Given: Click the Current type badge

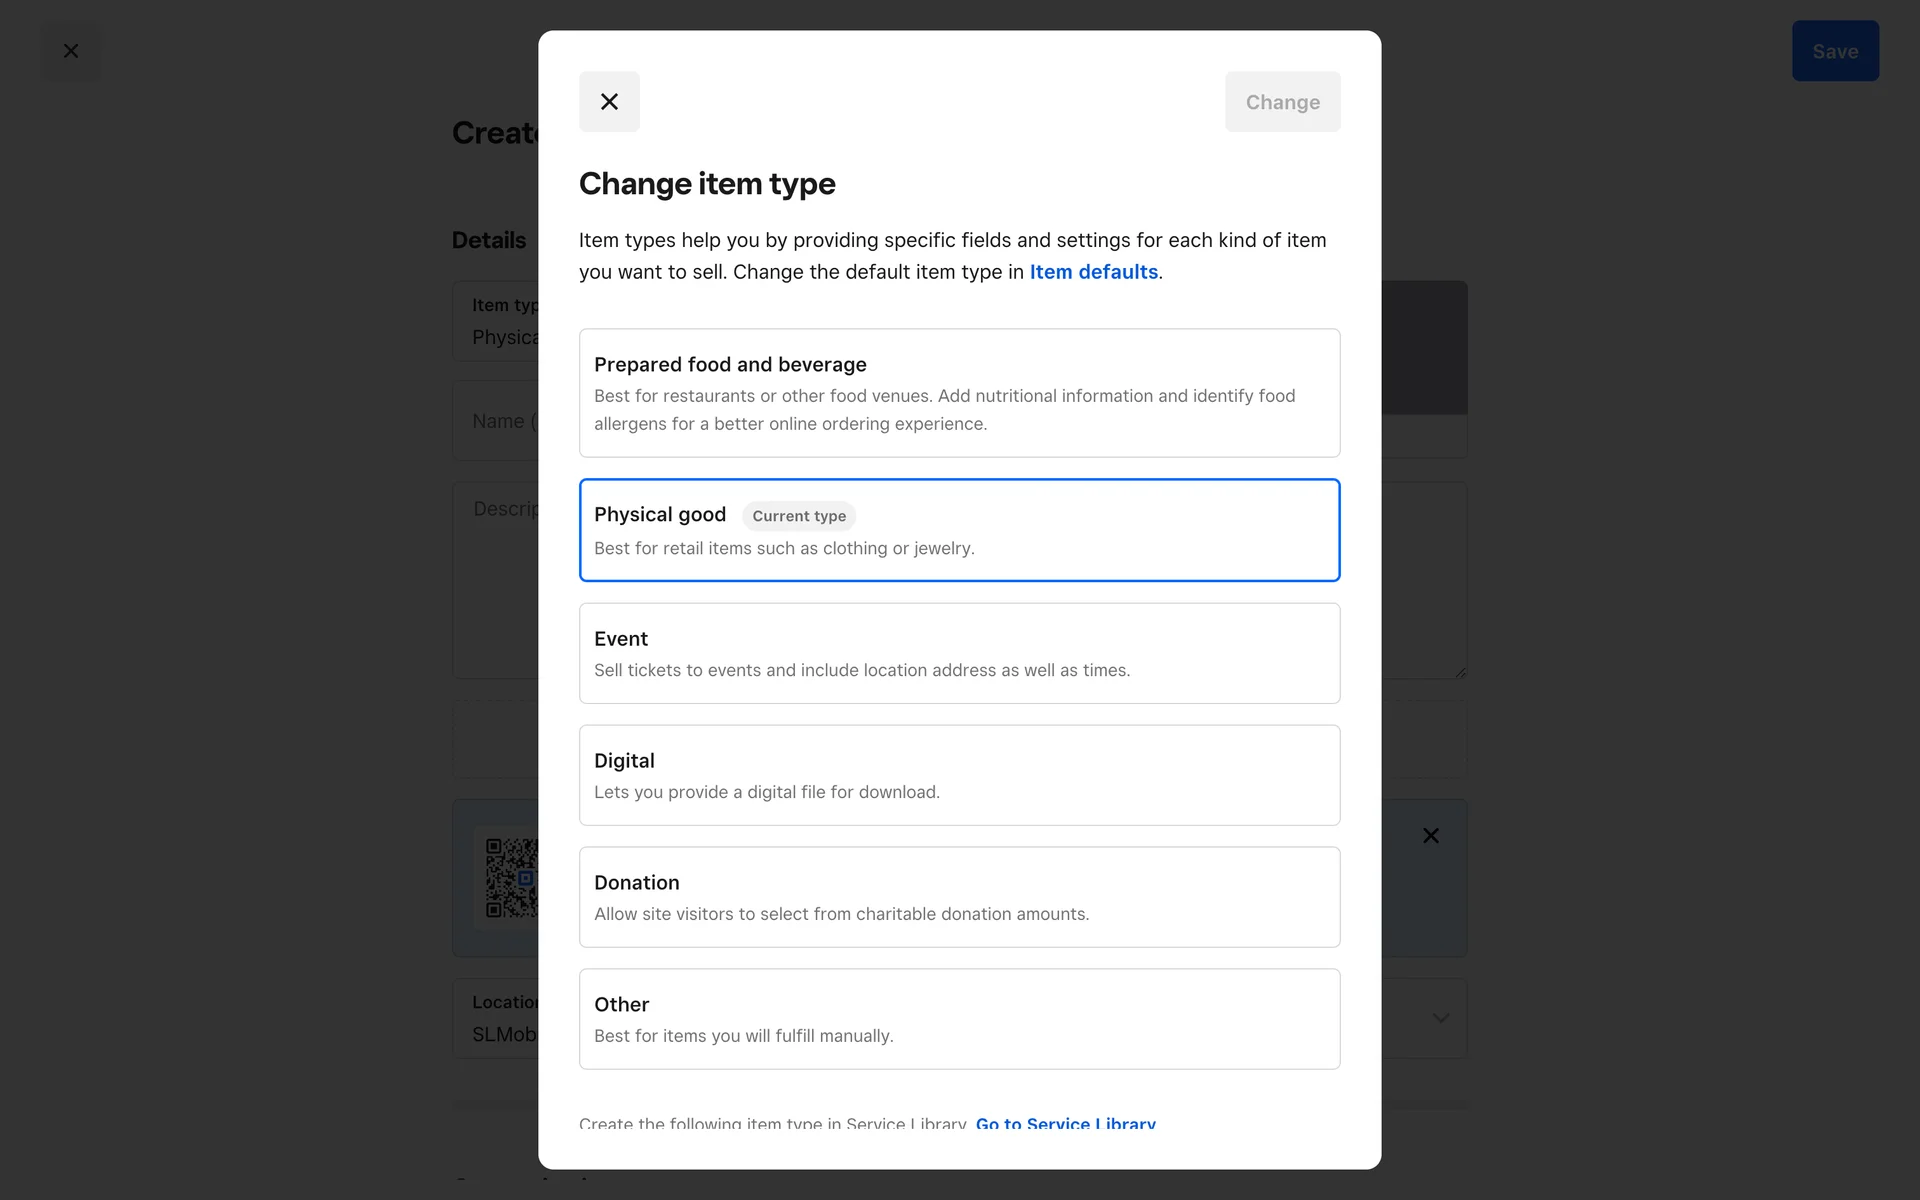Looking at the screenshot, I should click(x=799, y=516).
